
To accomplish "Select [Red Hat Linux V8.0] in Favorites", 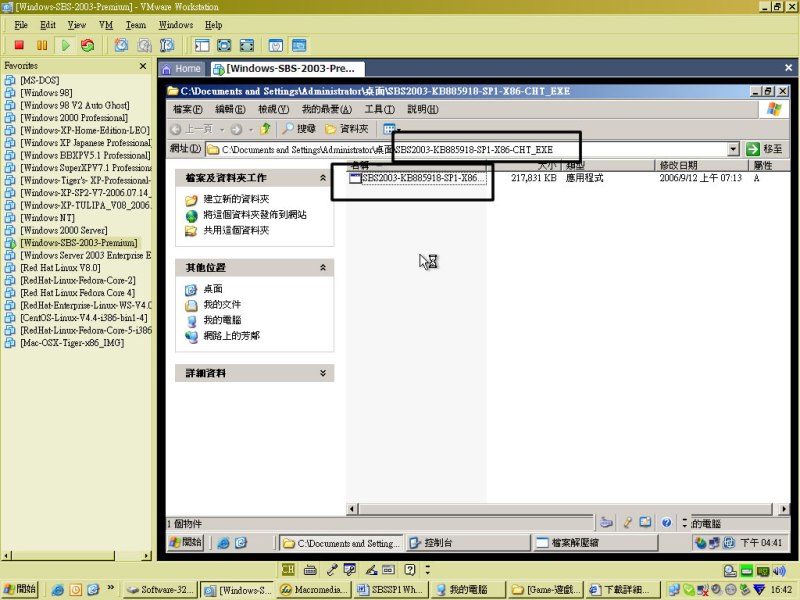I will (x=60, y=268).
